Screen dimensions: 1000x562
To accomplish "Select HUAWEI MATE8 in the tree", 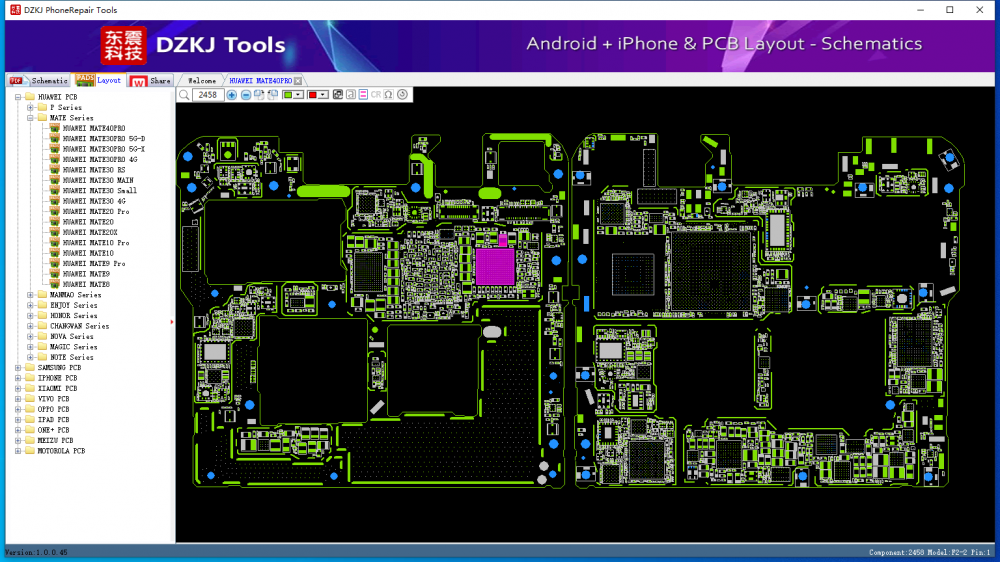I will [86, 285].
